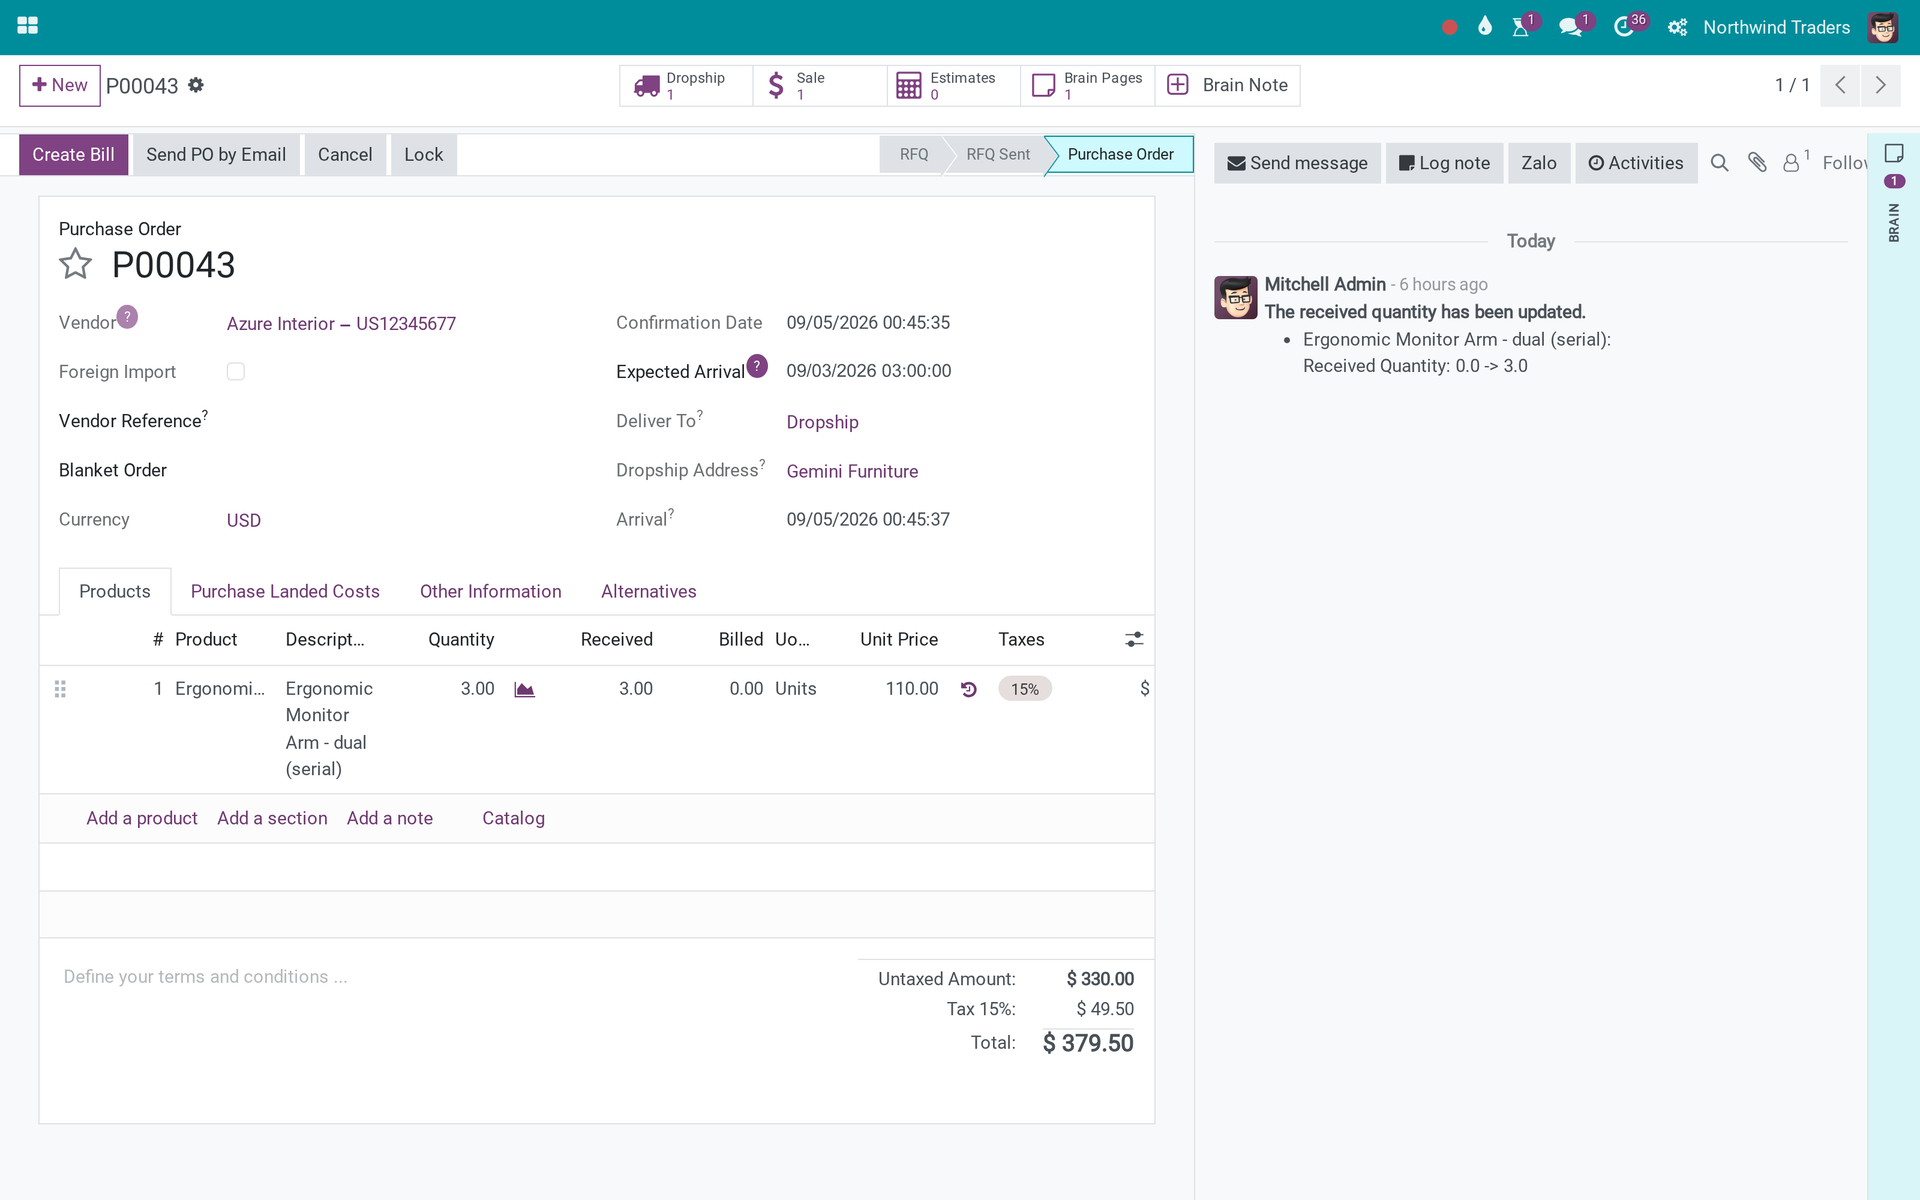Click the Expected Arrival date value
Viewport: 1920px width, 1200px height.
coord(869,371)
